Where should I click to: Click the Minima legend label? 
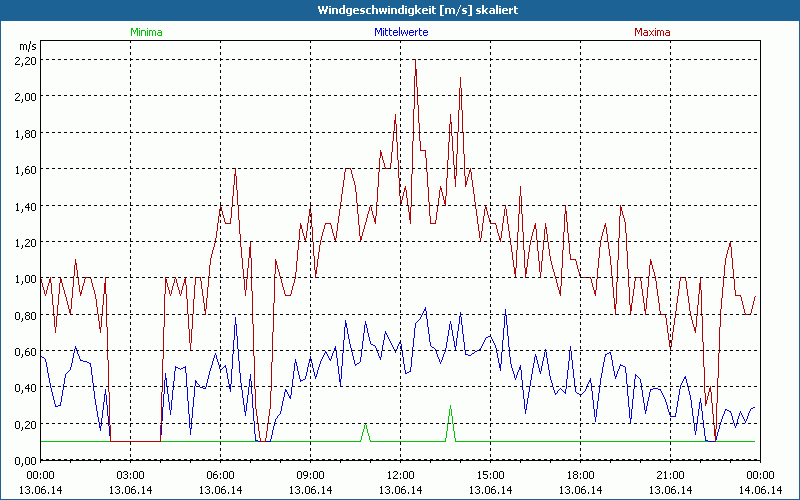pyautogui.click(x=146, y=32)
